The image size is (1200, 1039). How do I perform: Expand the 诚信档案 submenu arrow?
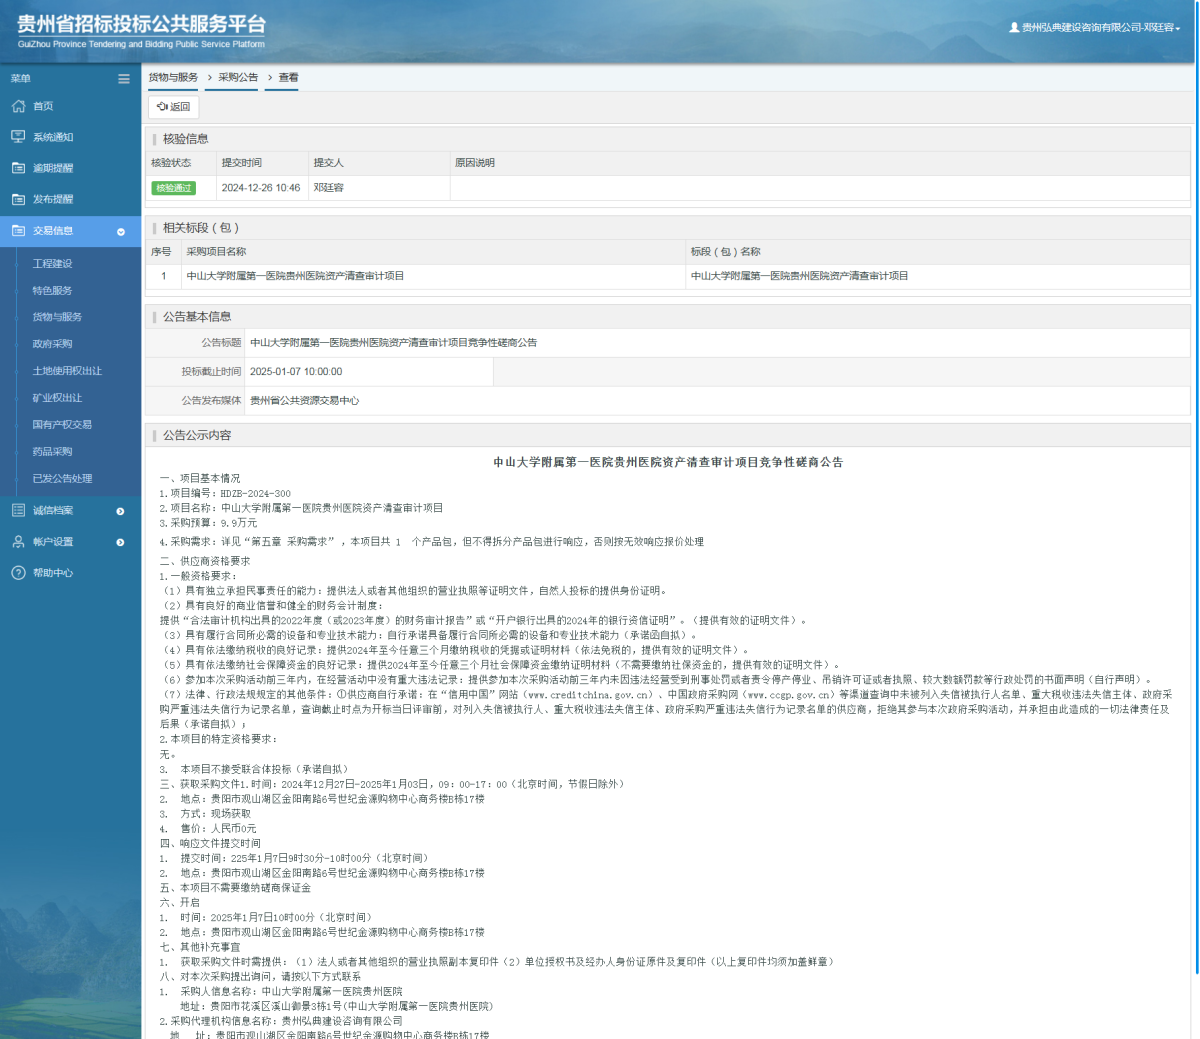click(x=121, y=511)
